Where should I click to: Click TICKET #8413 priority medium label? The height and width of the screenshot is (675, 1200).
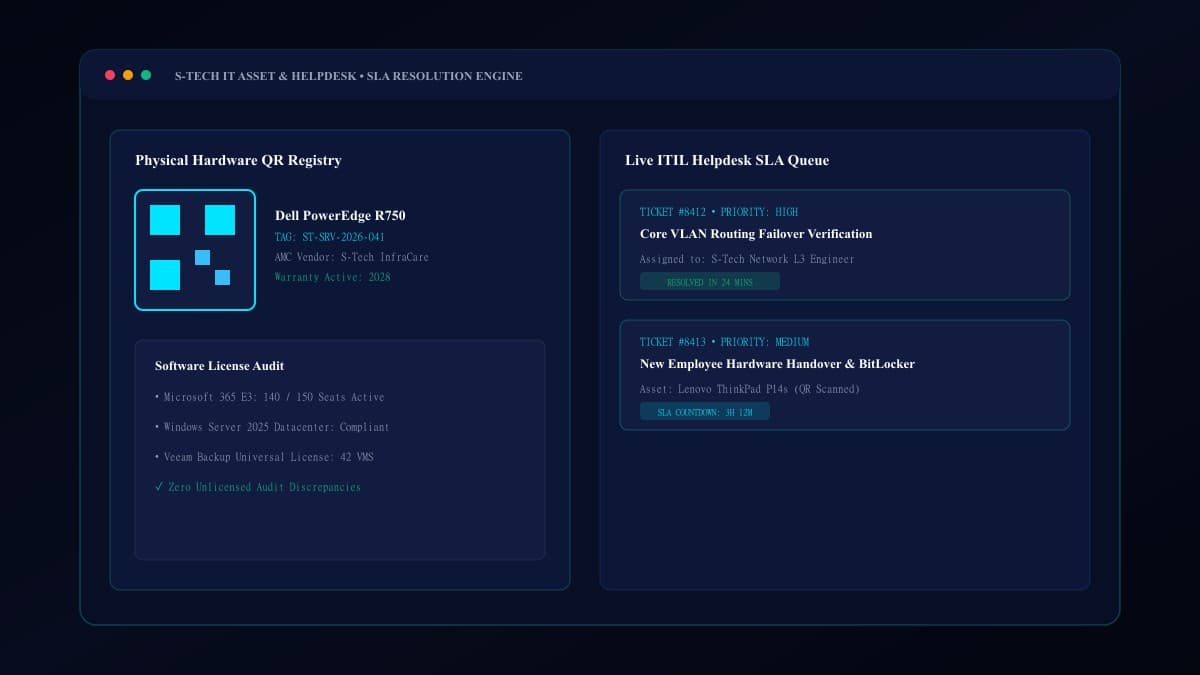pyautogui.click(x=724, y=342)
